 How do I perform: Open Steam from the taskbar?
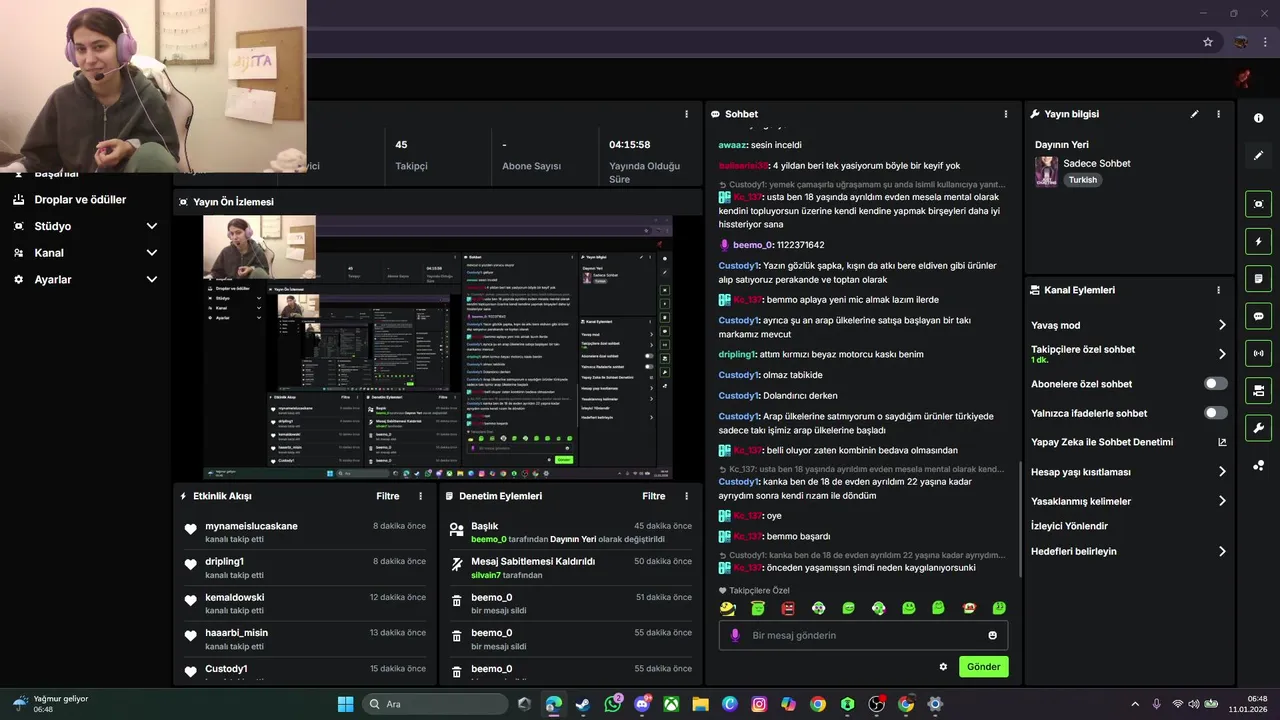[583, 704]
